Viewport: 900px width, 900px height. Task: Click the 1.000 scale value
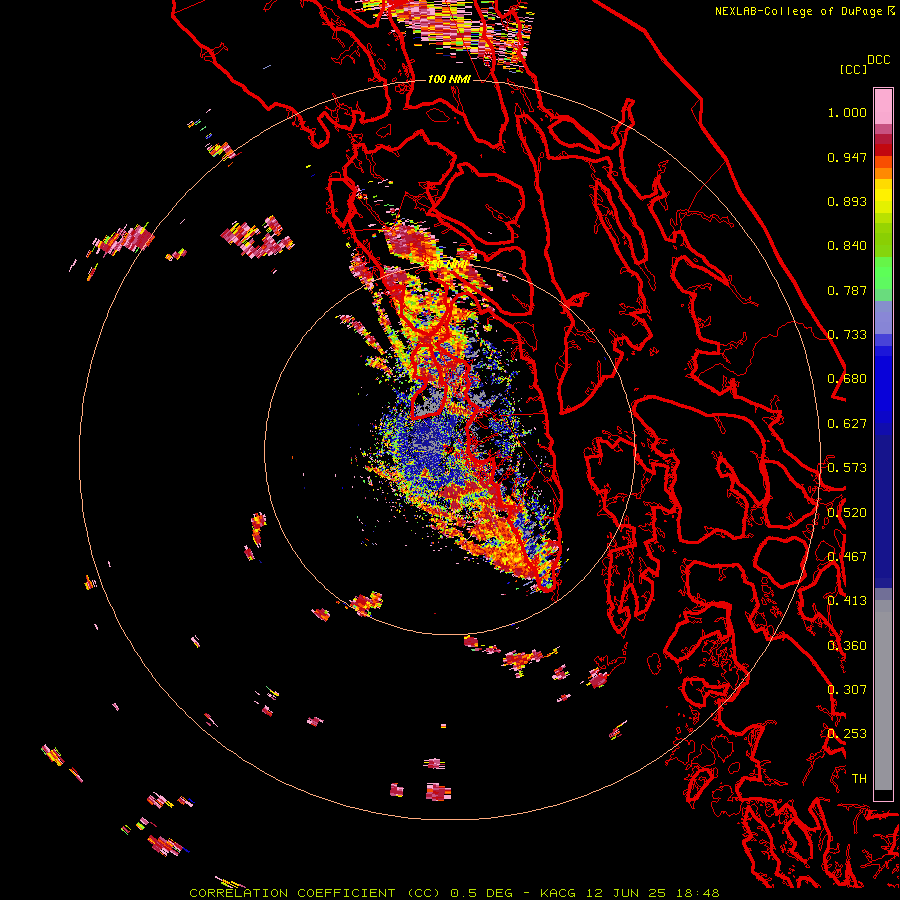click(847, 112)
